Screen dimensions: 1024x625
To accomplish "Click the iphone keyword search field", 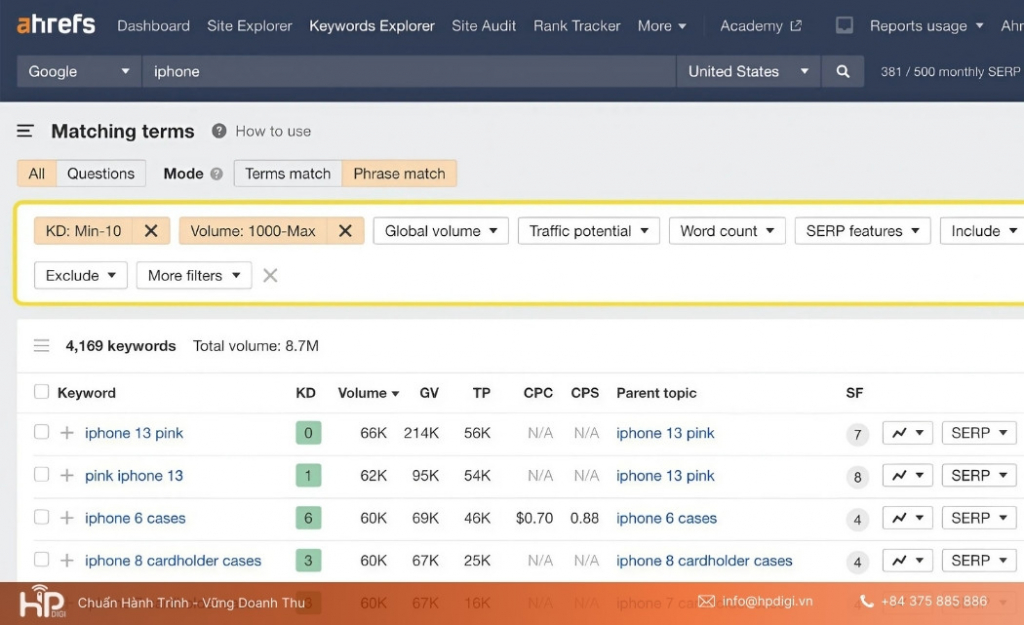I will [x=409, y=71].
